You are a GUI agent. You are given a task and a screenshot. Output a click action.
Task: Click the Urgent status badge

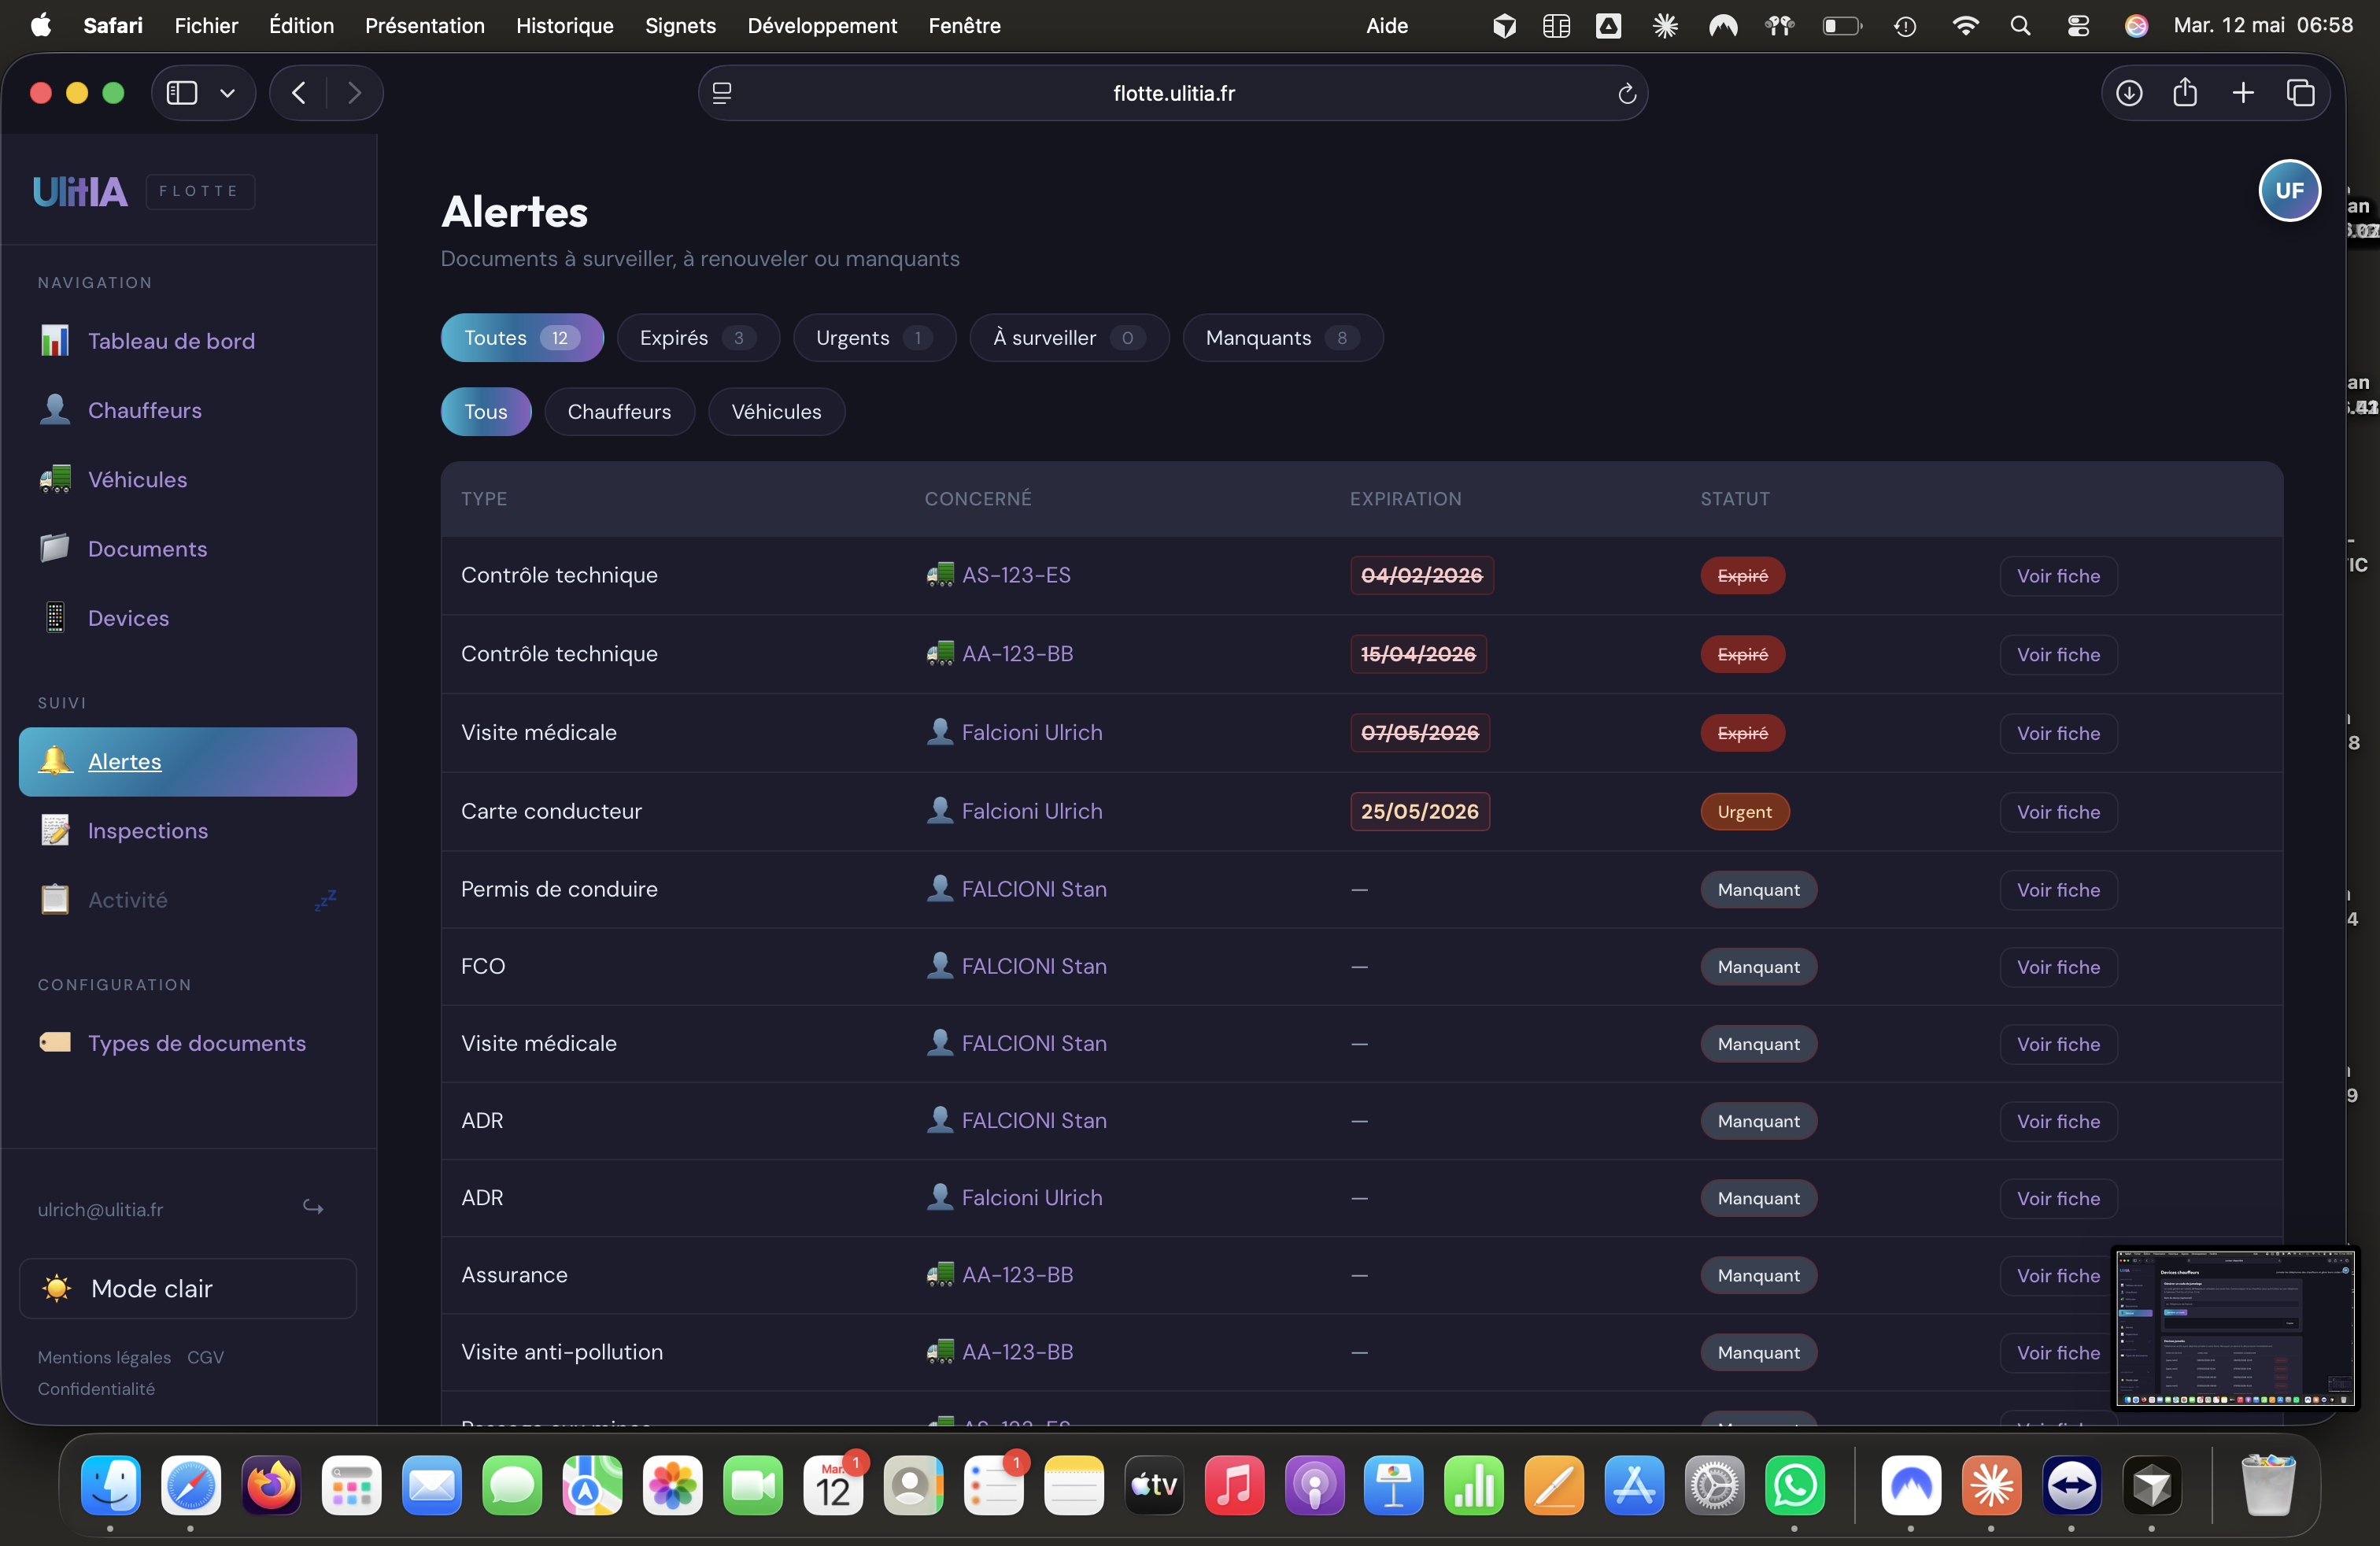click(x=1744, y=812)
